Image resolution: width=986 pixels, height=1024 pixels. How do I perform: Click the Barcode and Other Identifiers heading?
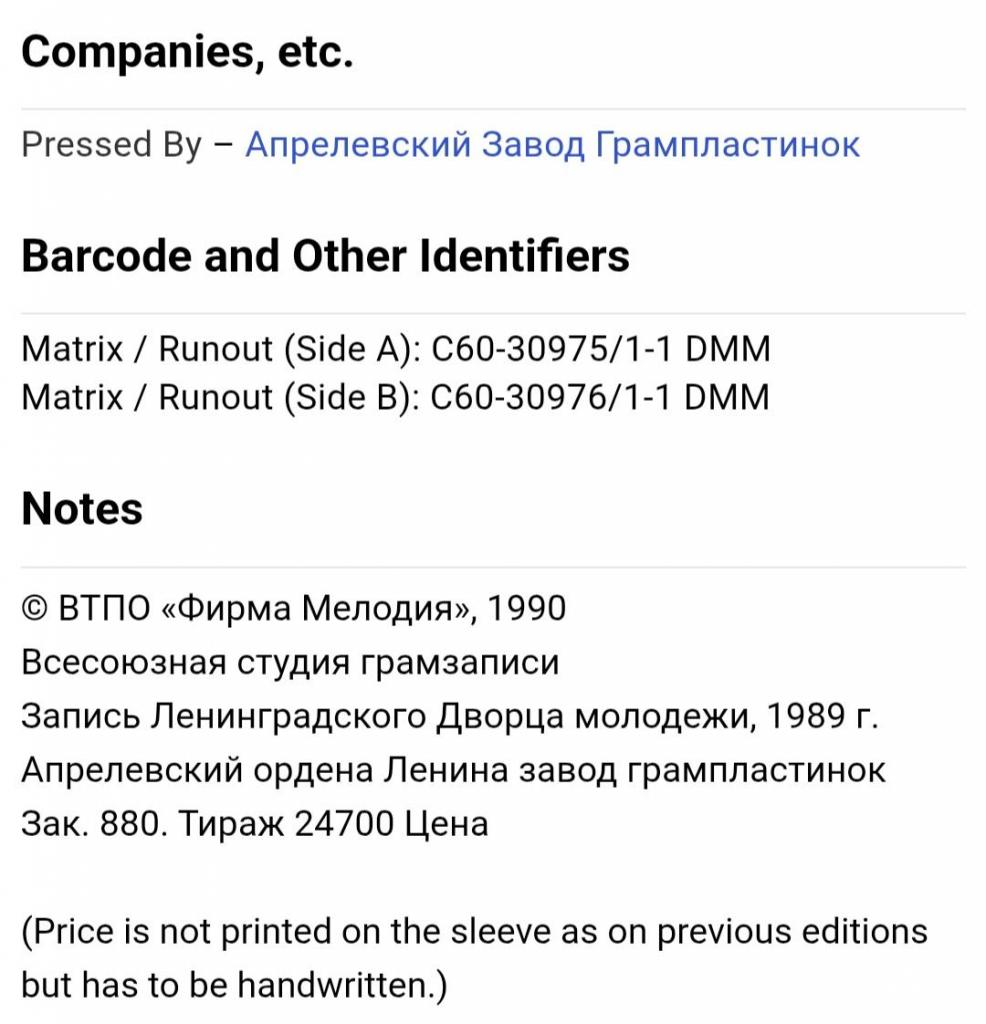click(x=325, y=255)
